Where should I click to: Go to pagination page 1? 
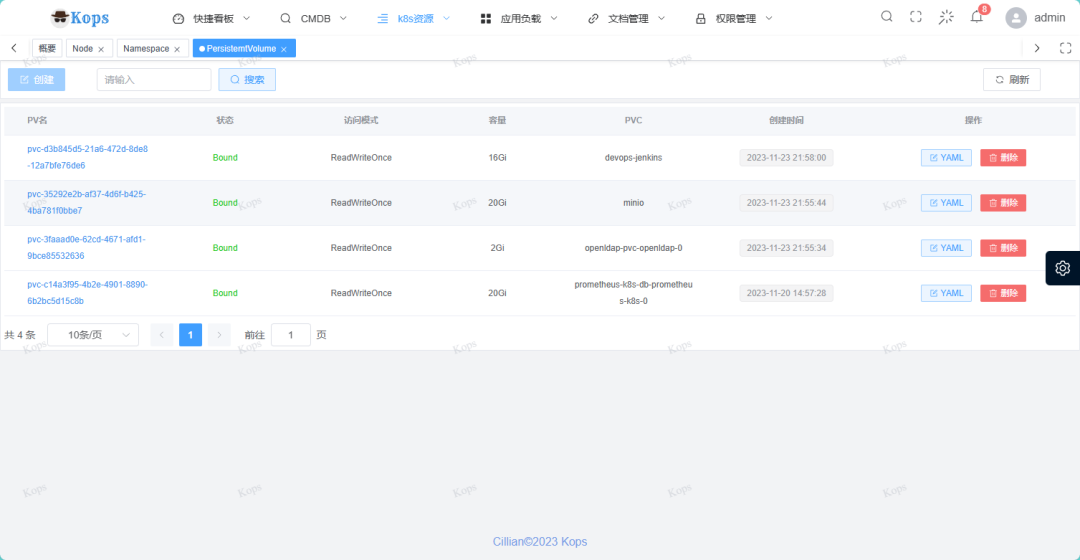point(190,335)
